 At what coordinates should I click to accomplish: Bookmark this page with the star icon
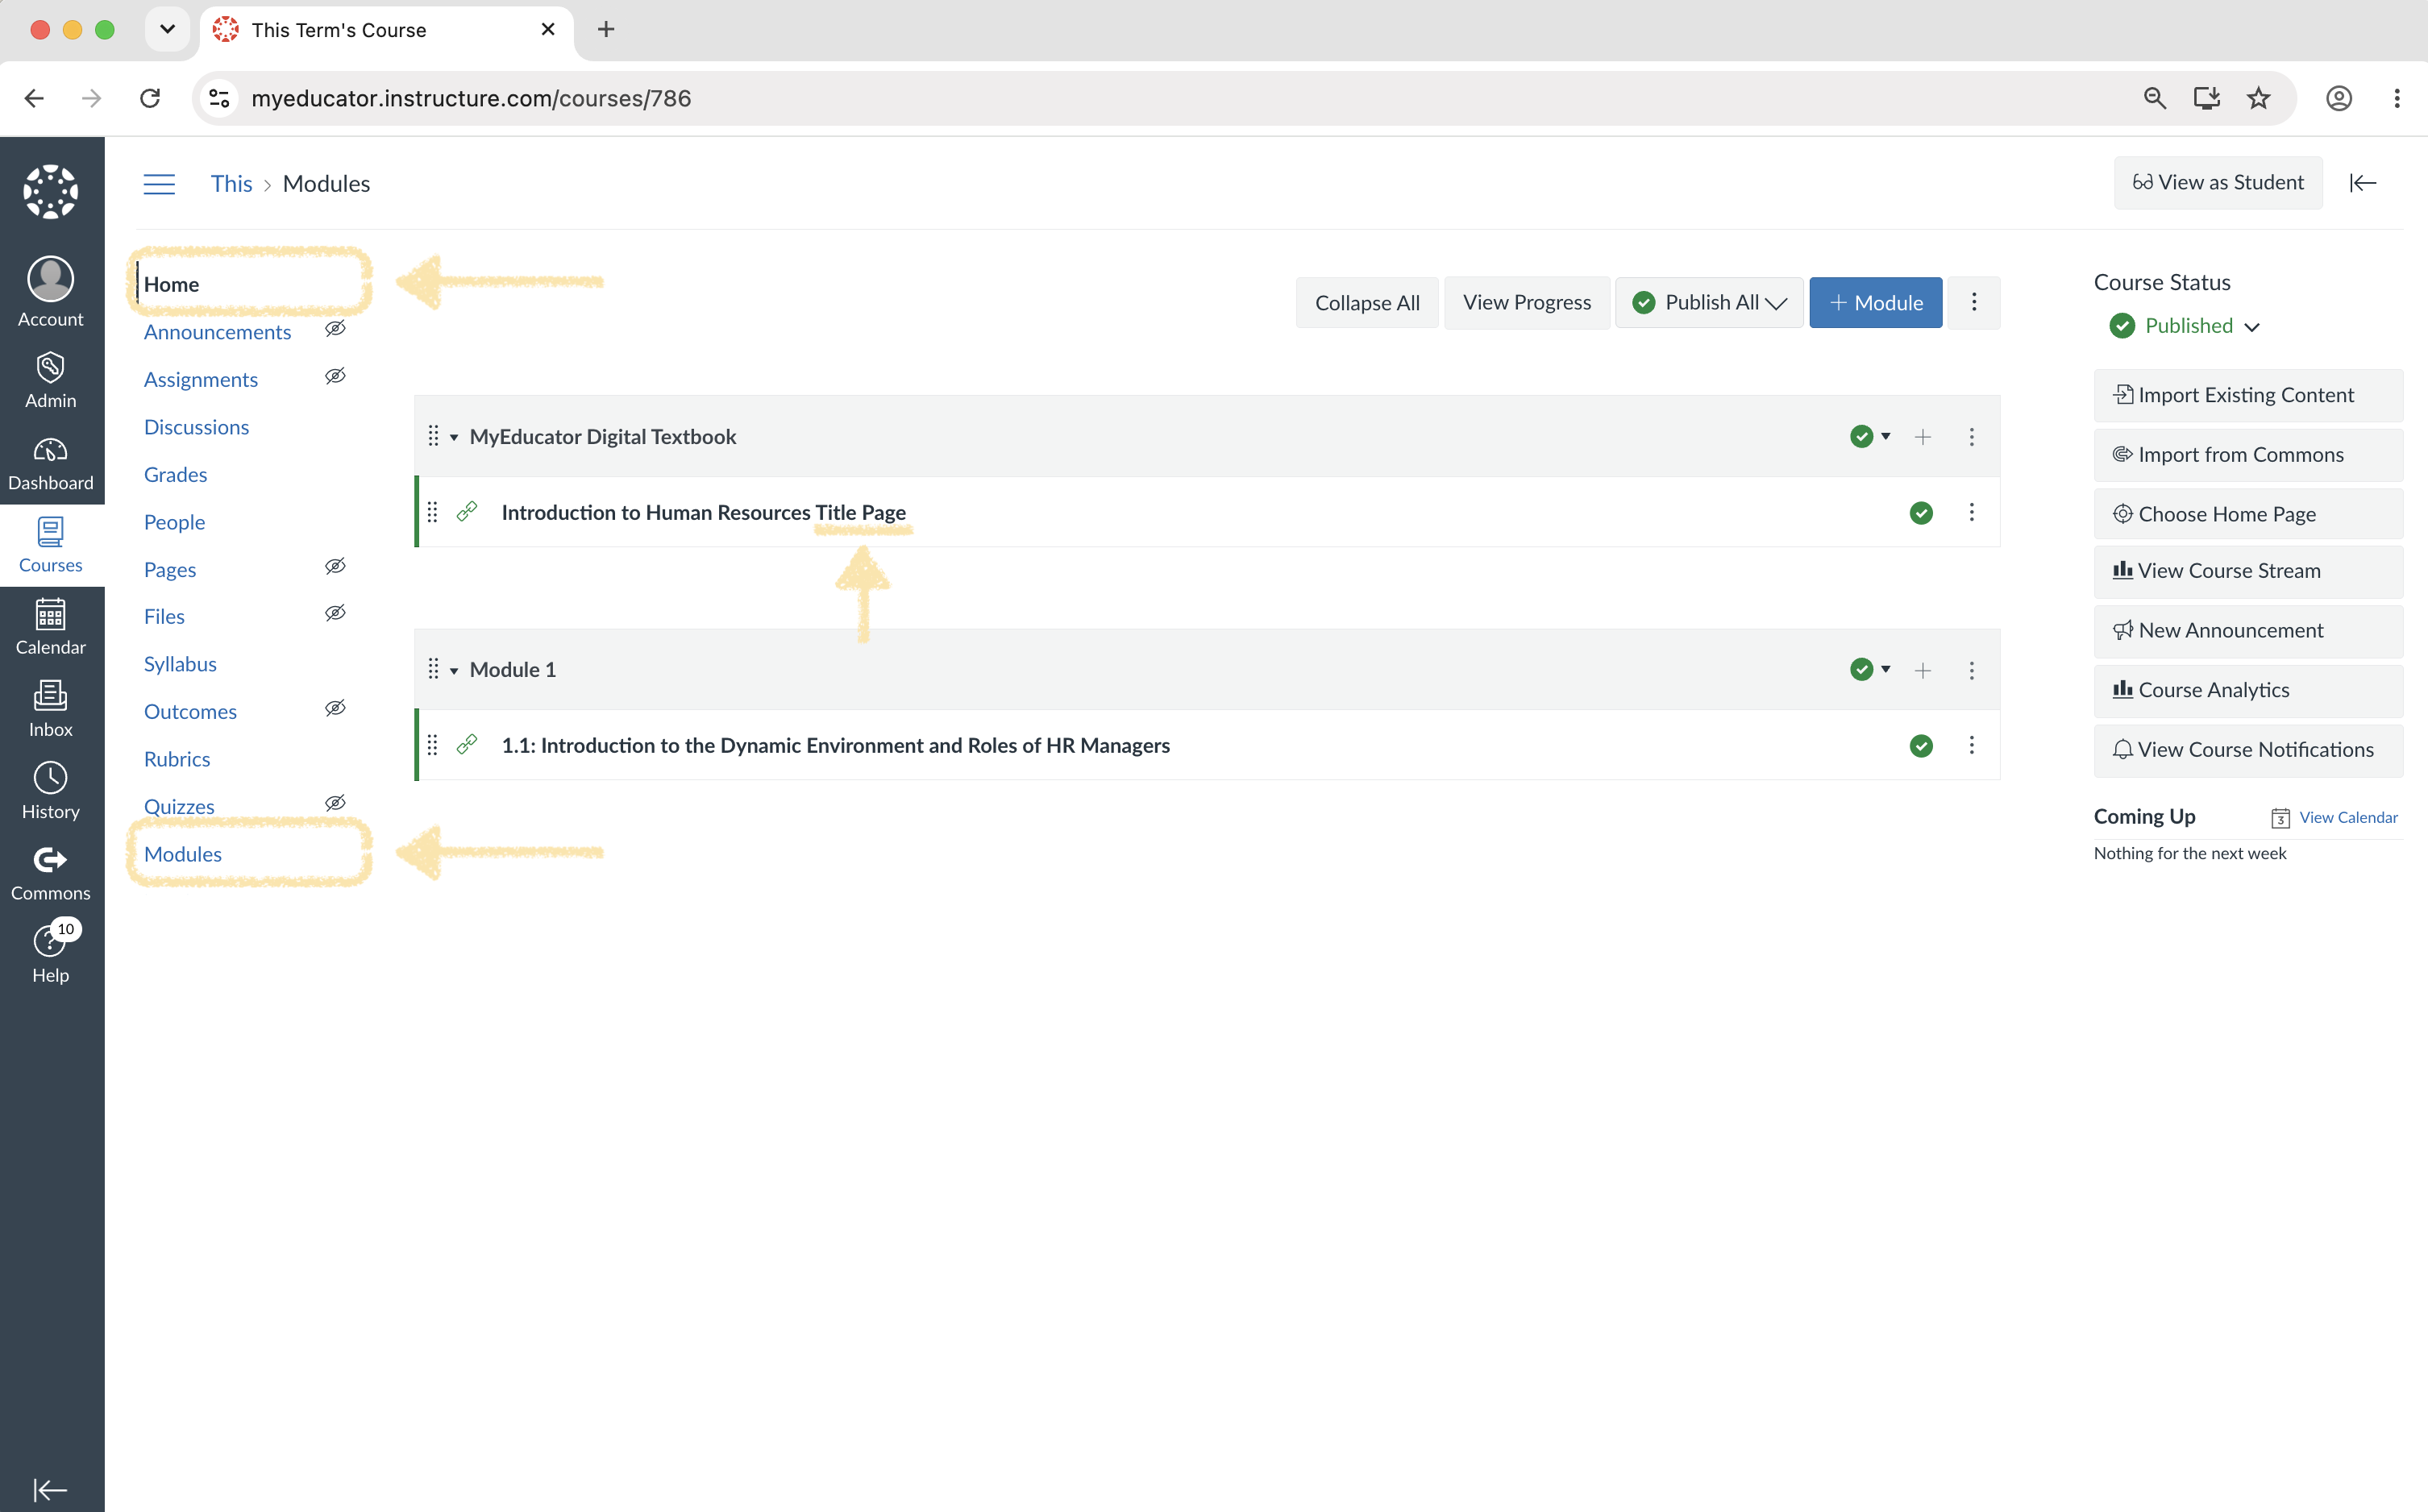2258,98
